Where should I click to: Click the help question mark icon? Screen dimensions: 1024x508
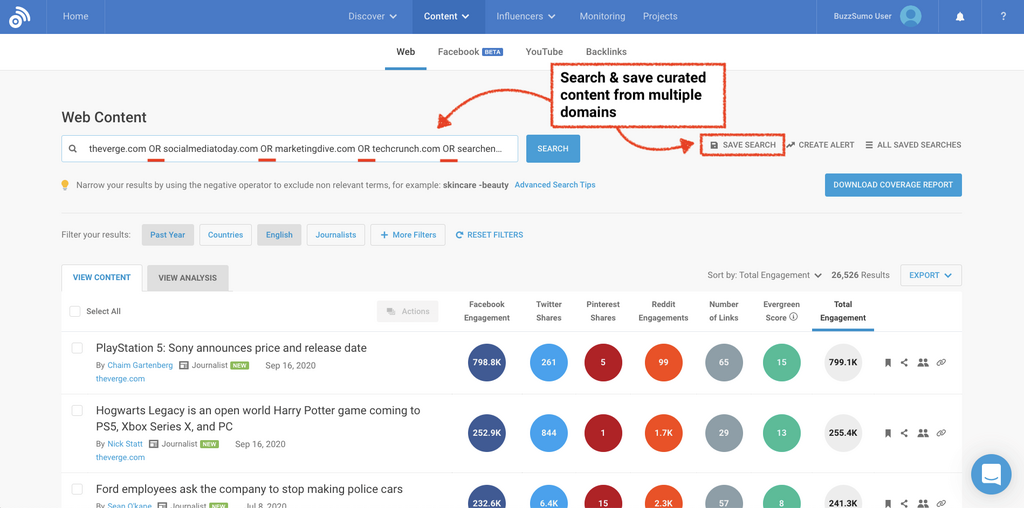(1003, 17)
